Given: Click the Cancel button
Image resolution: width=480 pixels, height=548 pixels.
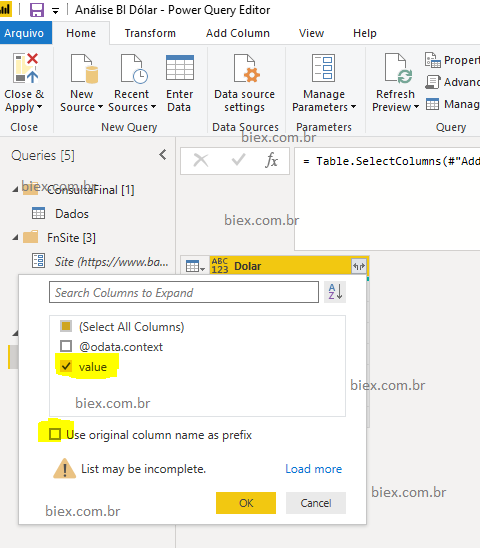Looking at the screenshot, I should pos(316,503).
